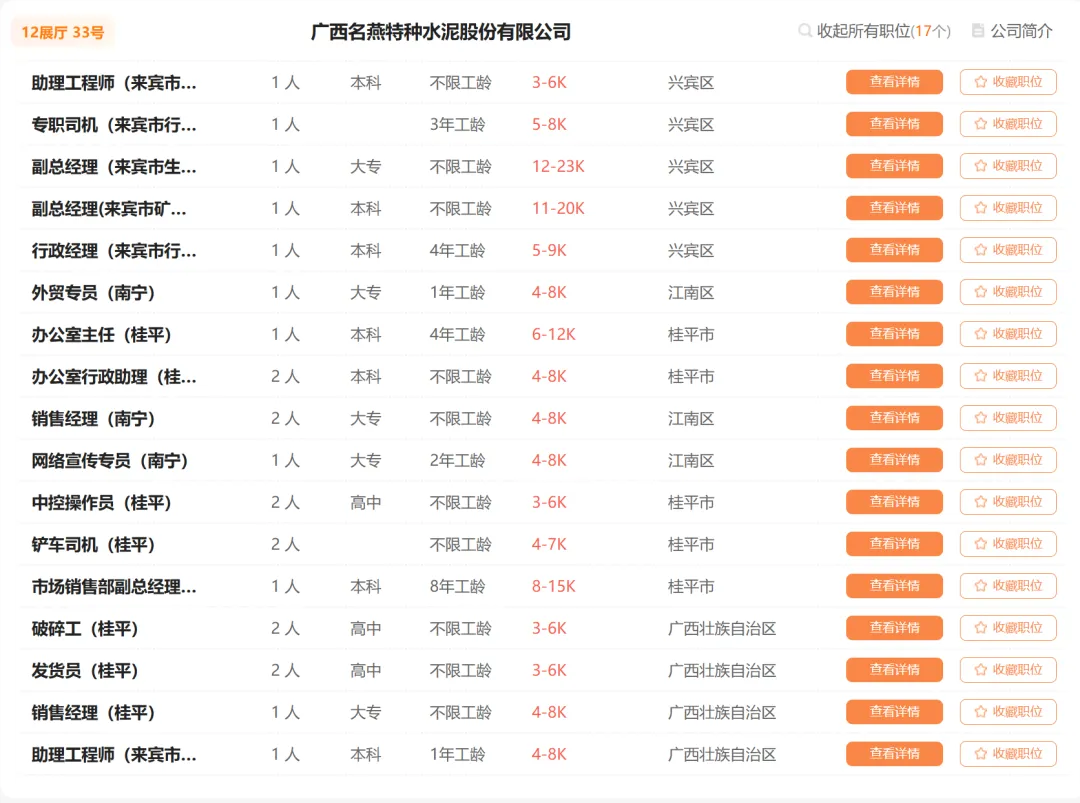Viewport: 1080px width, 803px height.
Task: View details of the 专职司机 job
Action: pos(894,124)
